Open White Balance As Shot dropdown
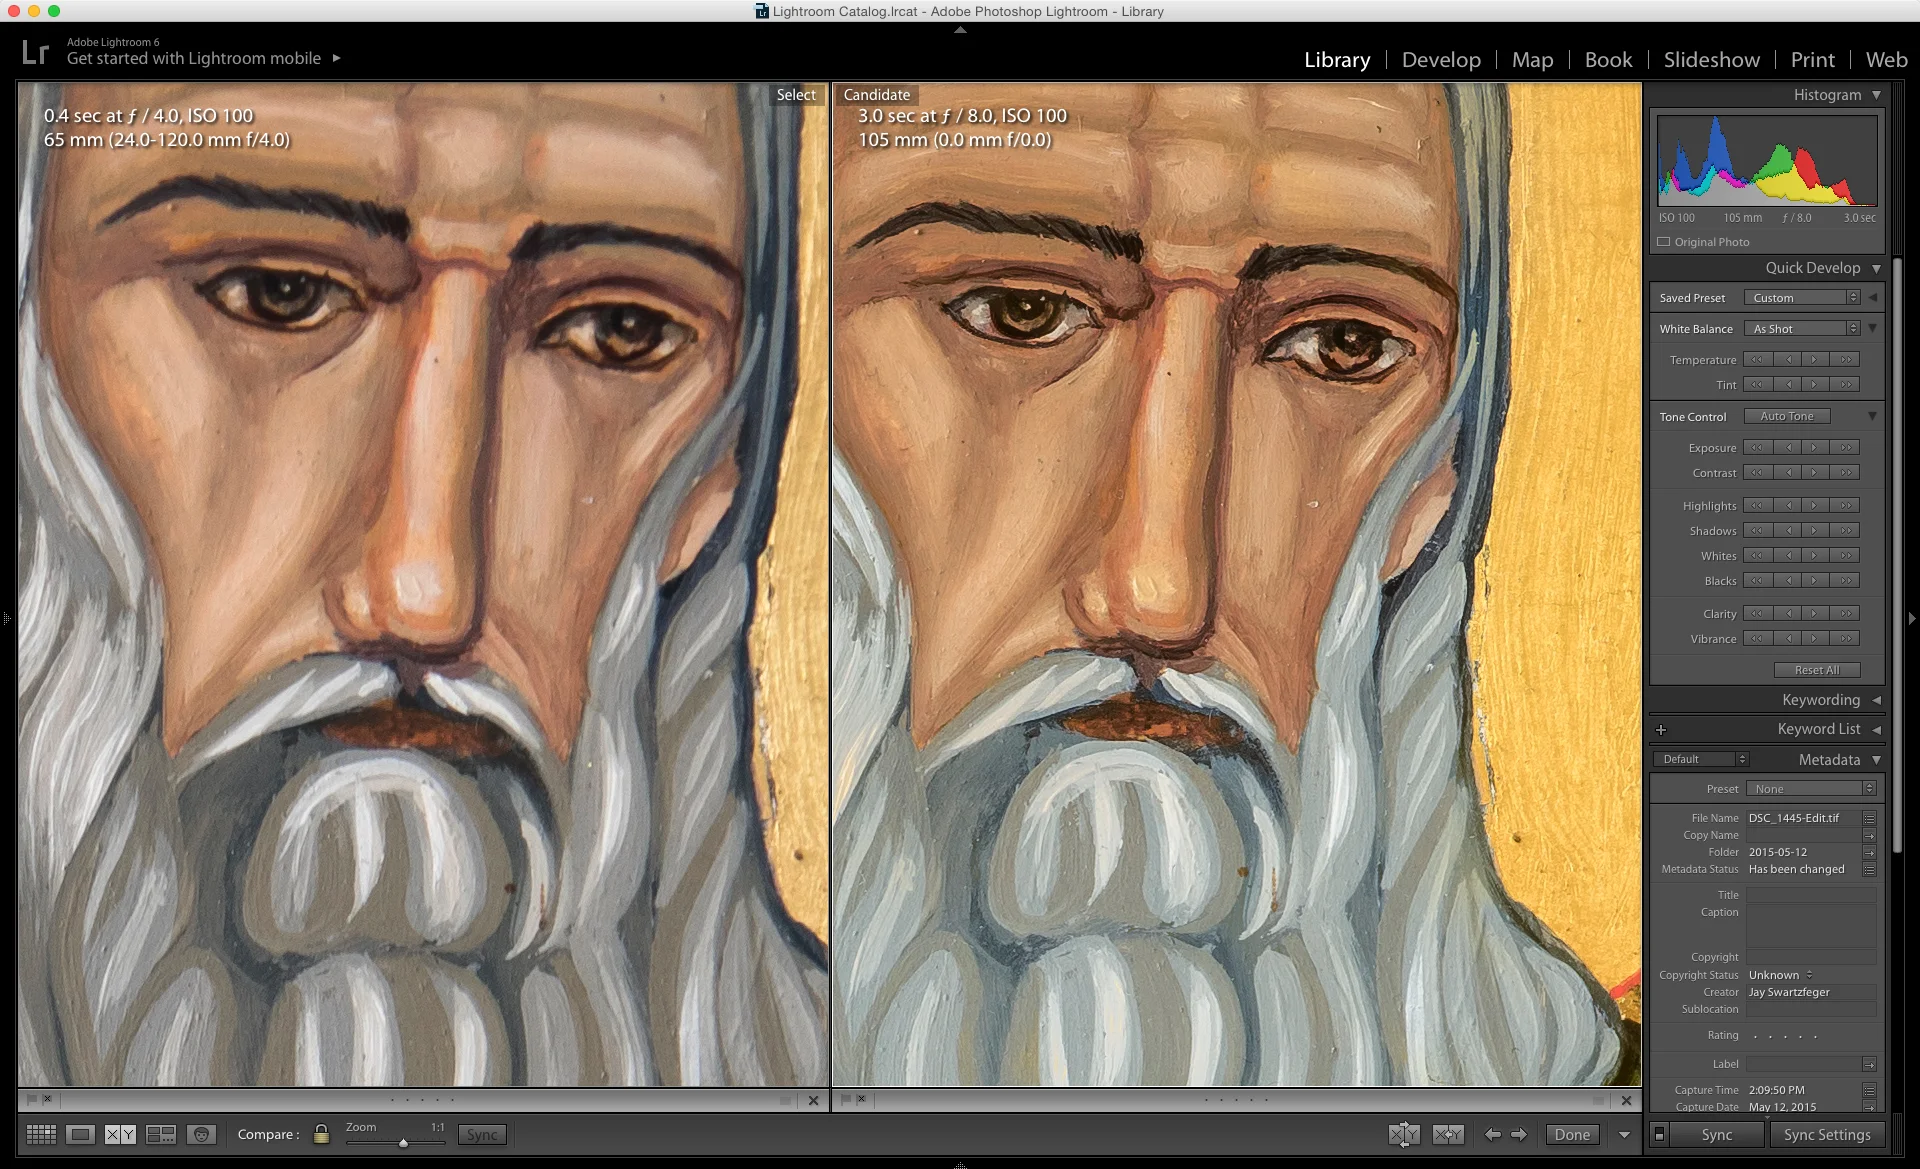Screen dimensions: 1920x1169 tap(1801, 329)
